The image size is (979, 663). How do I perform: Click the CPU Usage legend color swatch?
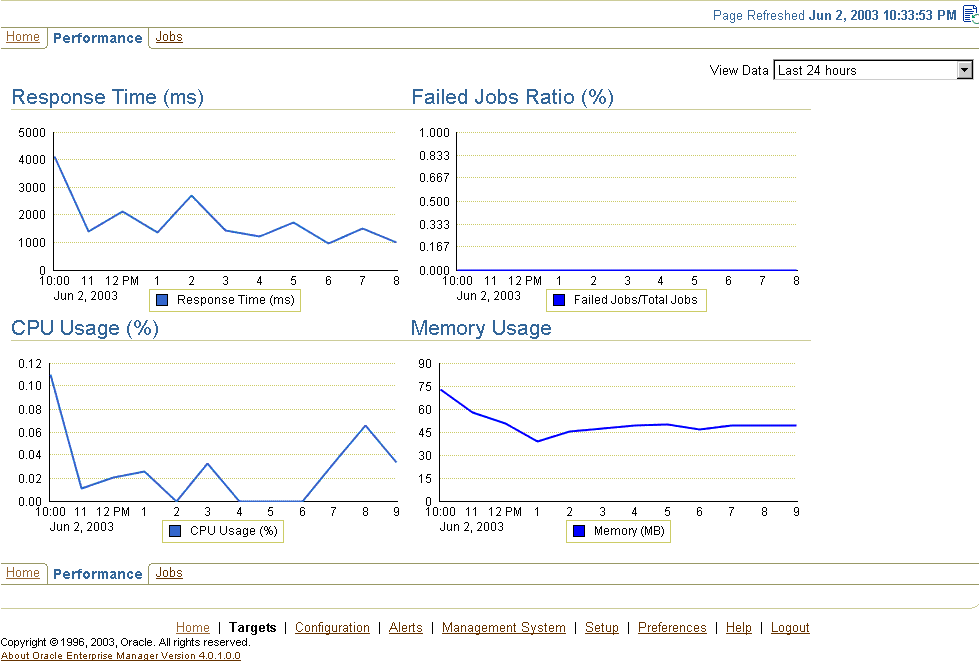tap(175, 531)
